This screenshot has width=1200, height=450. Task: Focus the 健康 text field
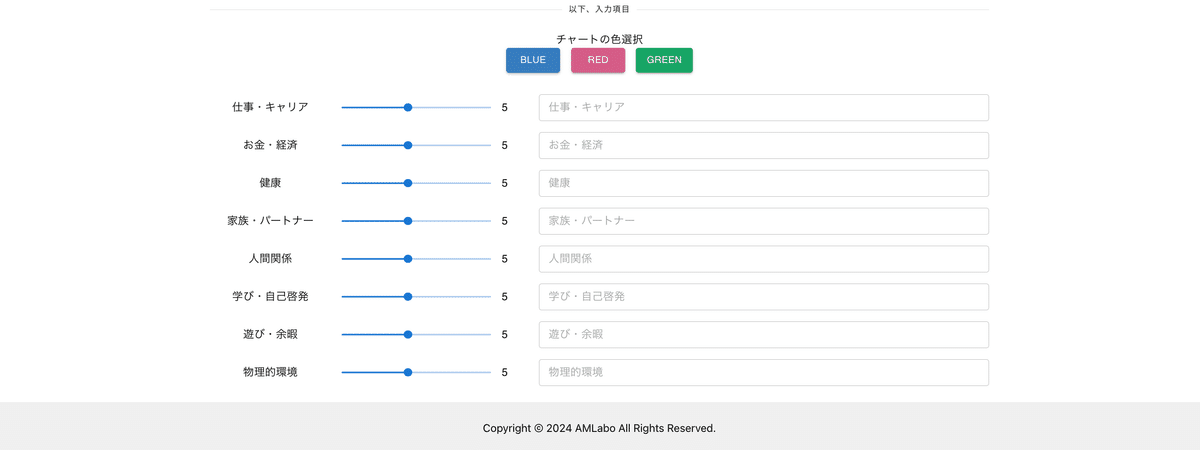point(764,183)
